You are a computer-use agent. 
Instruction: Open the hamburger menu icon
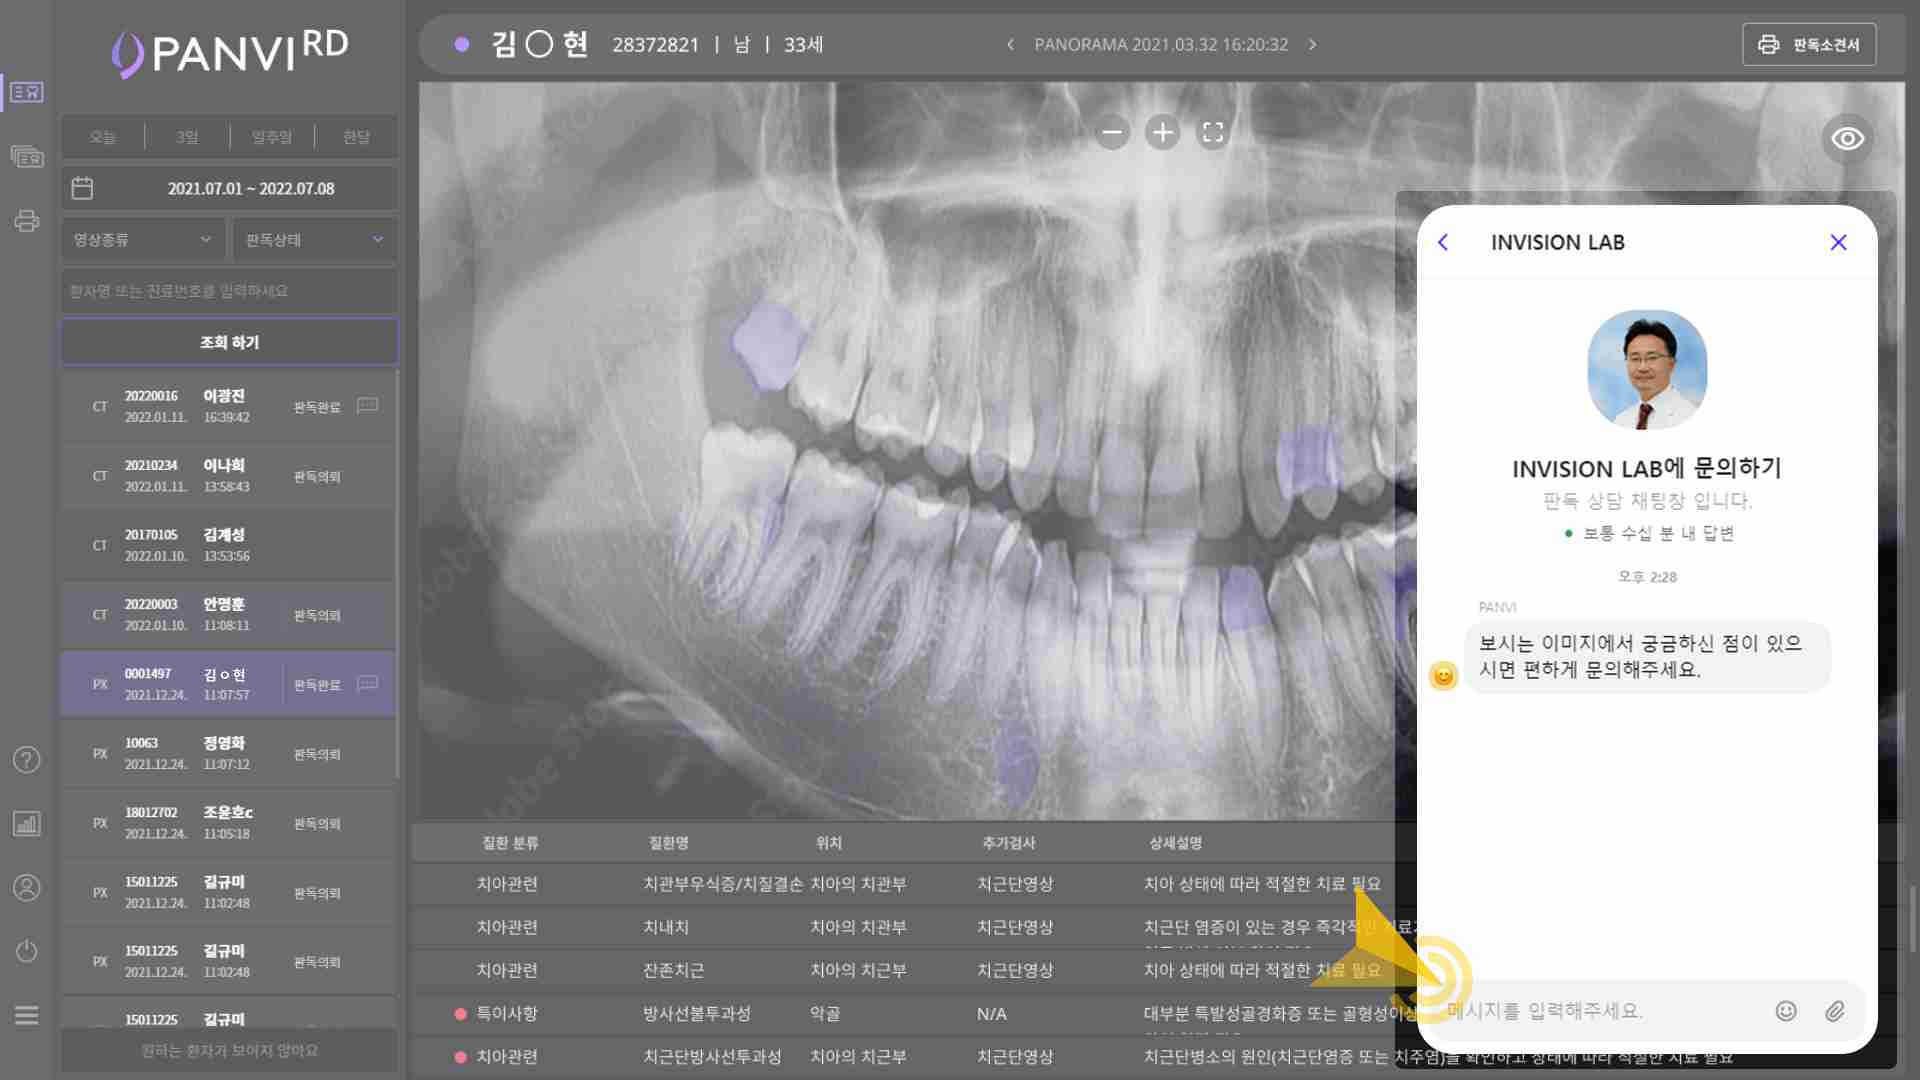(27, 1016)
